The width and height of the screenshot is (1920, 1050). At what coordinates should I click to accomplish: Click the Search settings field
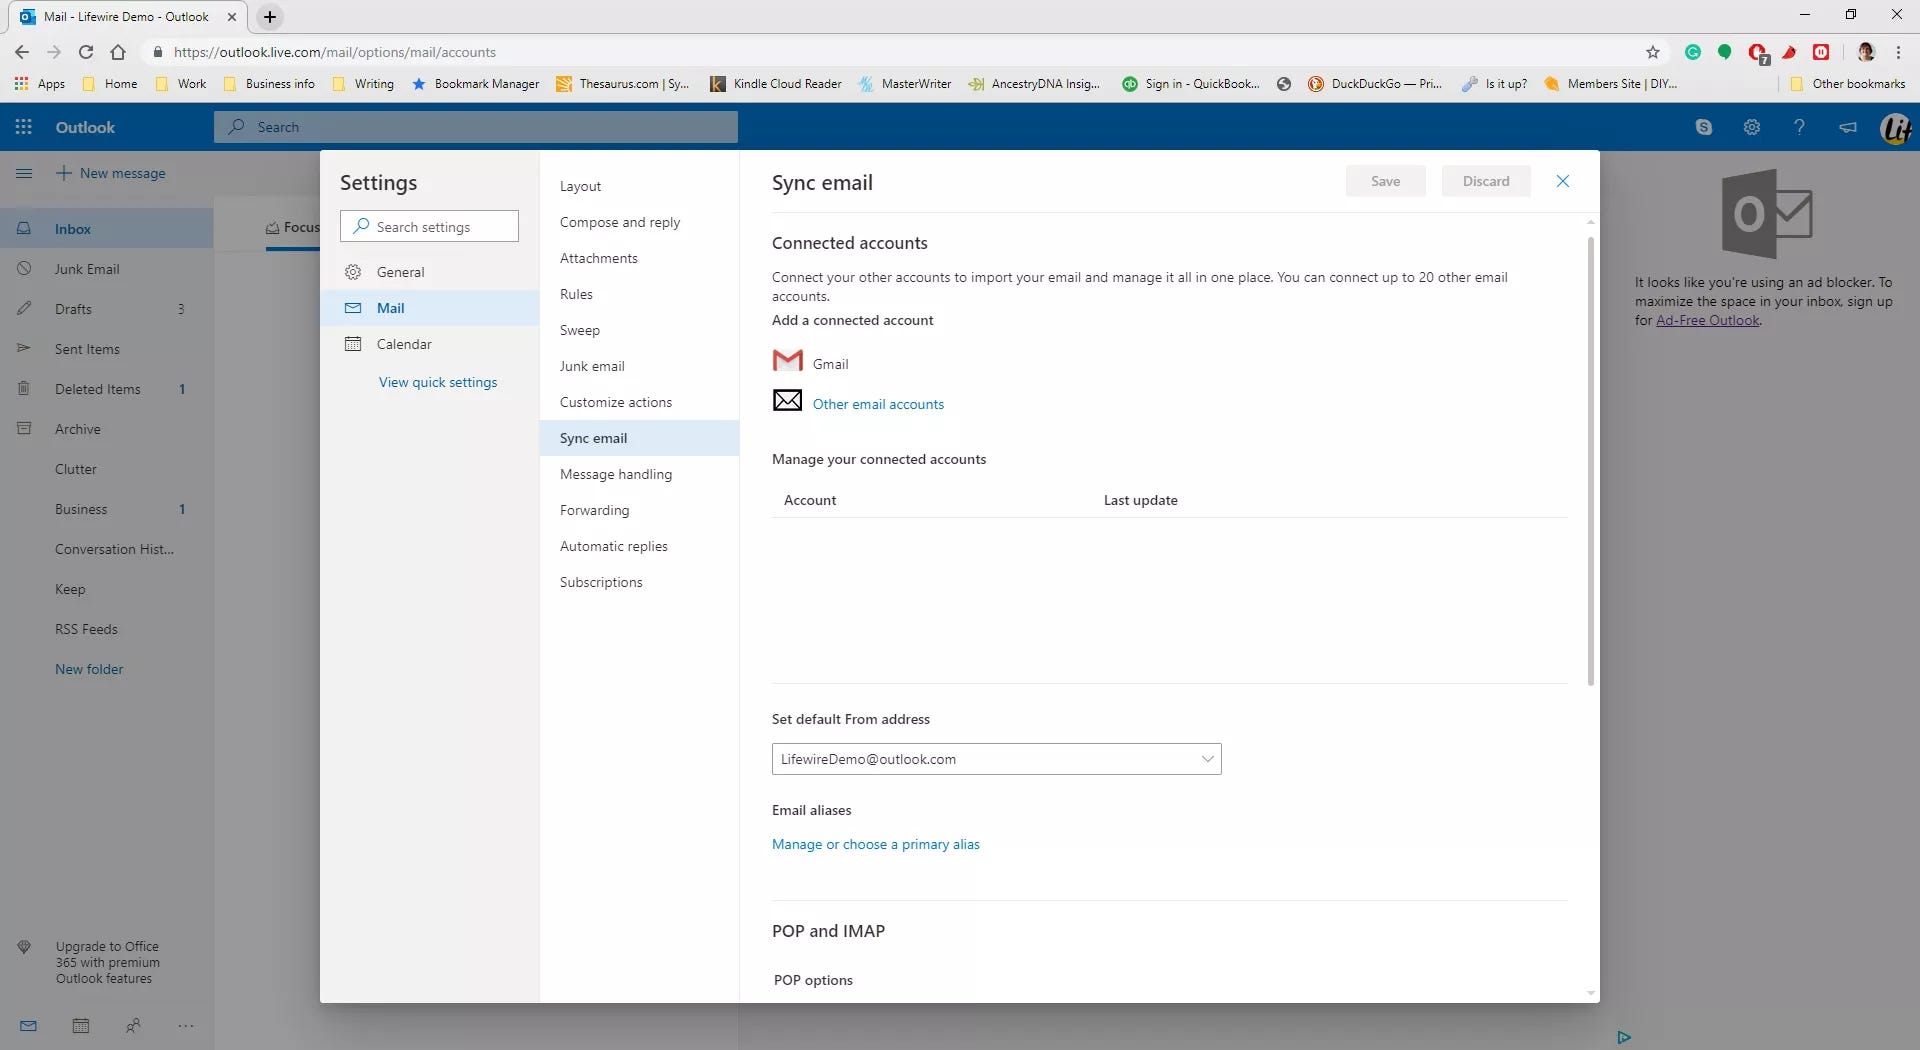click(x=429, y=226)
